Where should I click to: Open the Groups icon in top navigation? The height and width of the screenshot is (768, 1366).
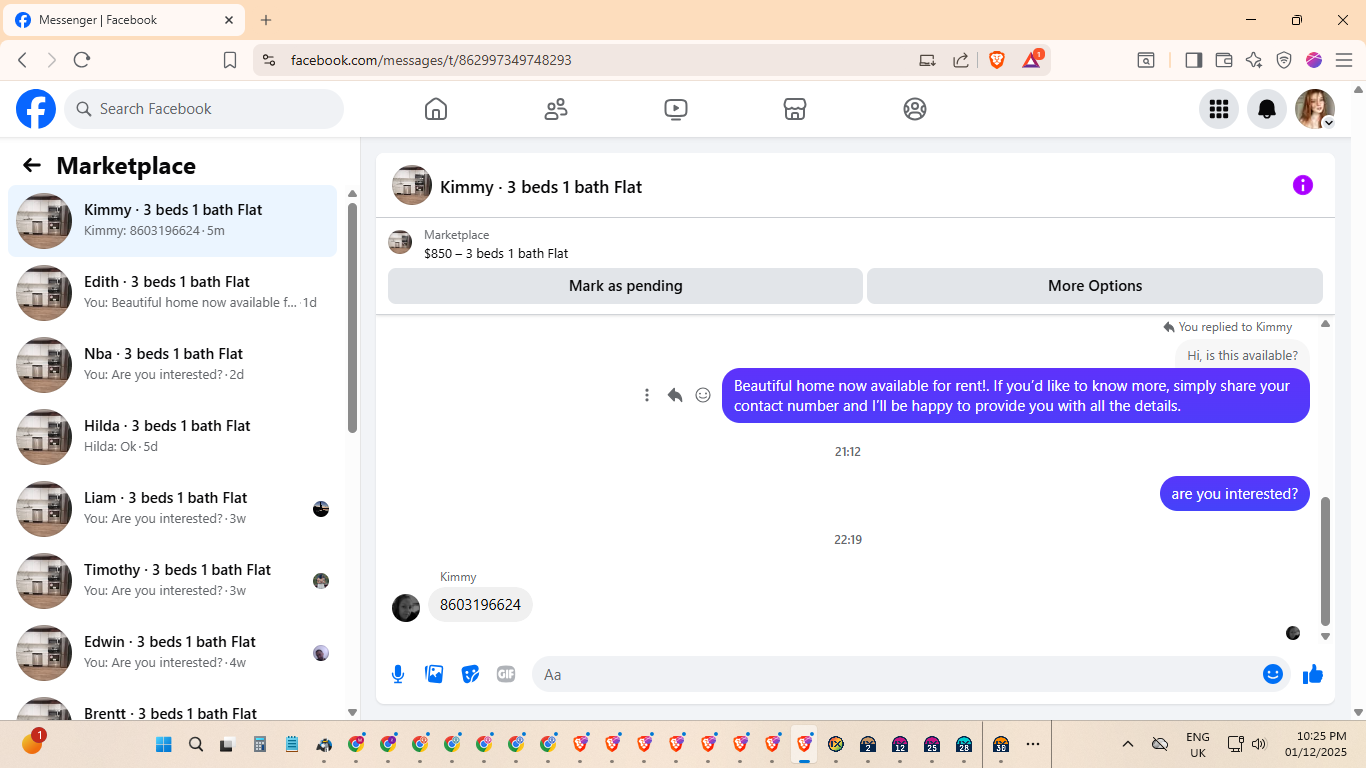(915, 109)
